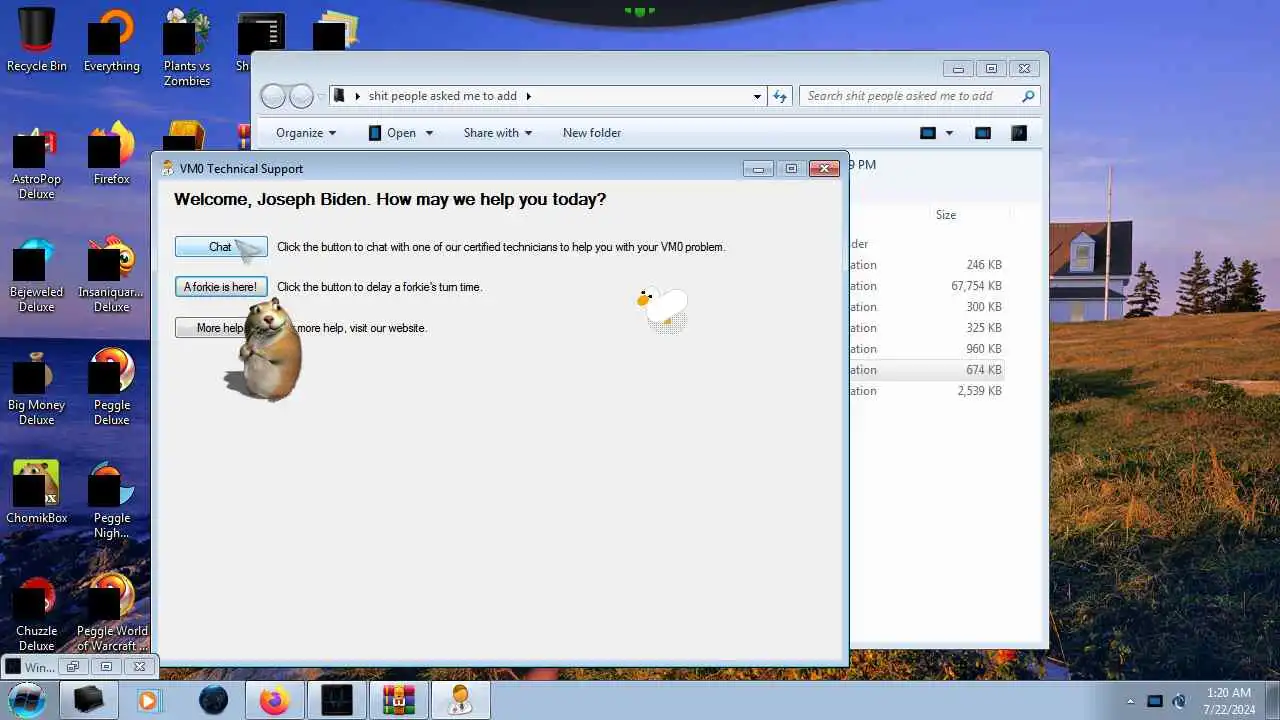Expand the breadcrumb arrow after folder name
Viewport: 1280px width, 720px height.
click(529, 96)
